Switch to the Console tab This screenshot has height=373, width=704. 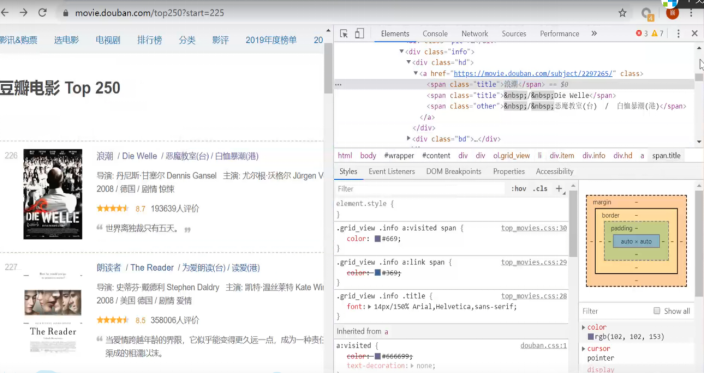click(x=435, y=34)
